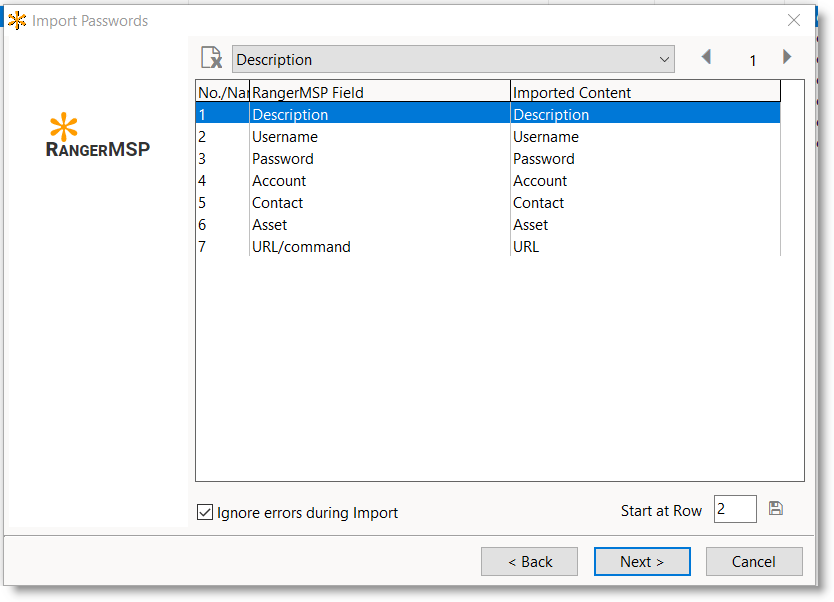Viewport: 834px width, 602px height.
Task: Click the Next button
Action: [642, 562]
